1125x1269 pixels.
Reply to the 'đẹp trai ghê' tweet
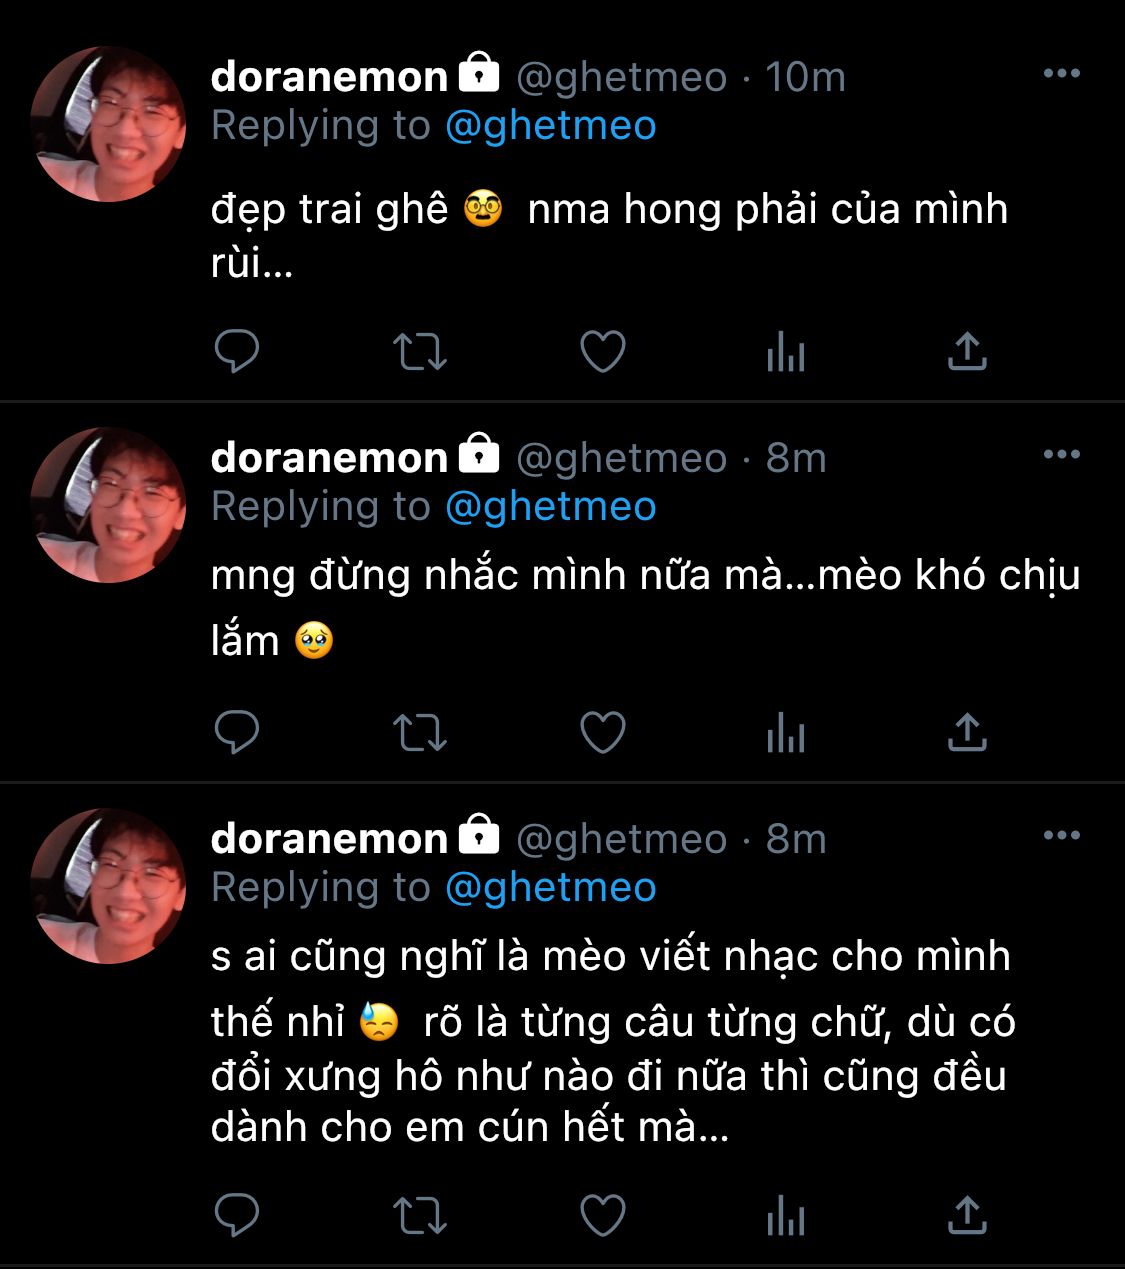click(x=237, y=351)
